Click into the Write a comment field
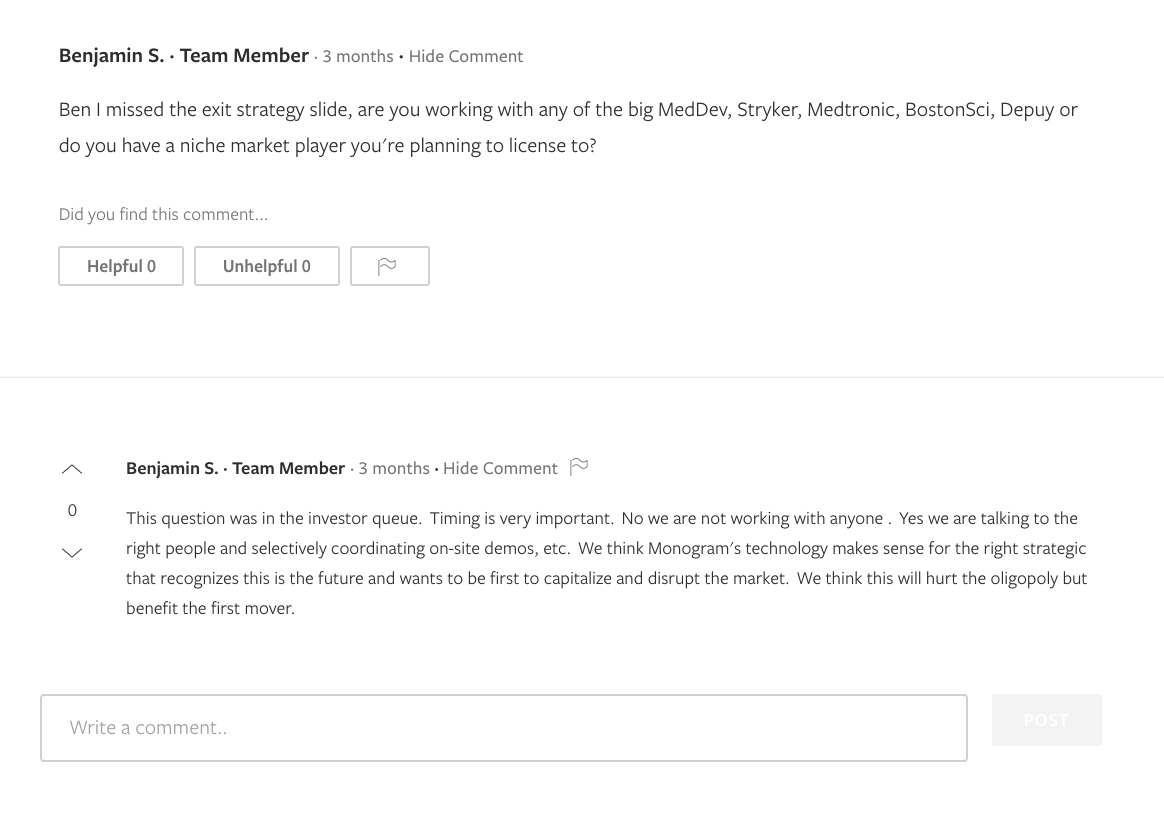Viewport: 1164px width, 840px height. (x=503, y=728)
